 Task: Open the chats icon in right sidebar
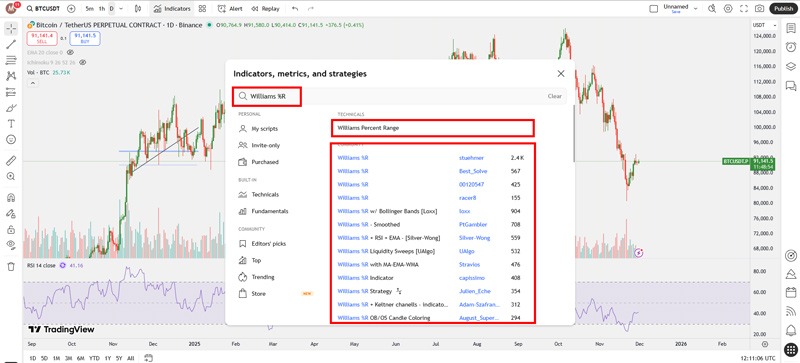click(x=791, y=85)
